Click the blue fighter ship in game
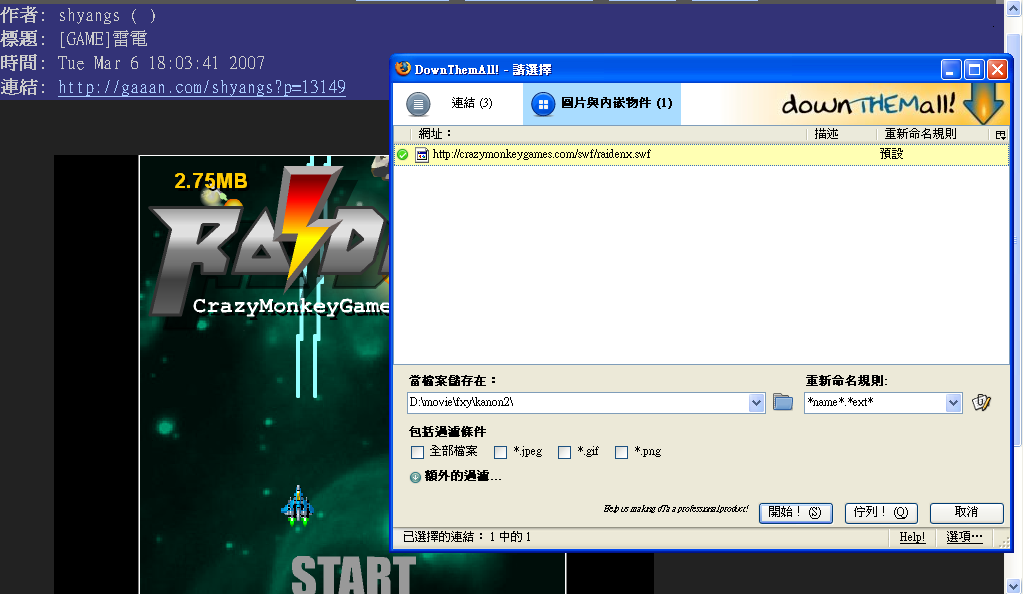Screen dimensions: 1023x594 pos(298,506)
